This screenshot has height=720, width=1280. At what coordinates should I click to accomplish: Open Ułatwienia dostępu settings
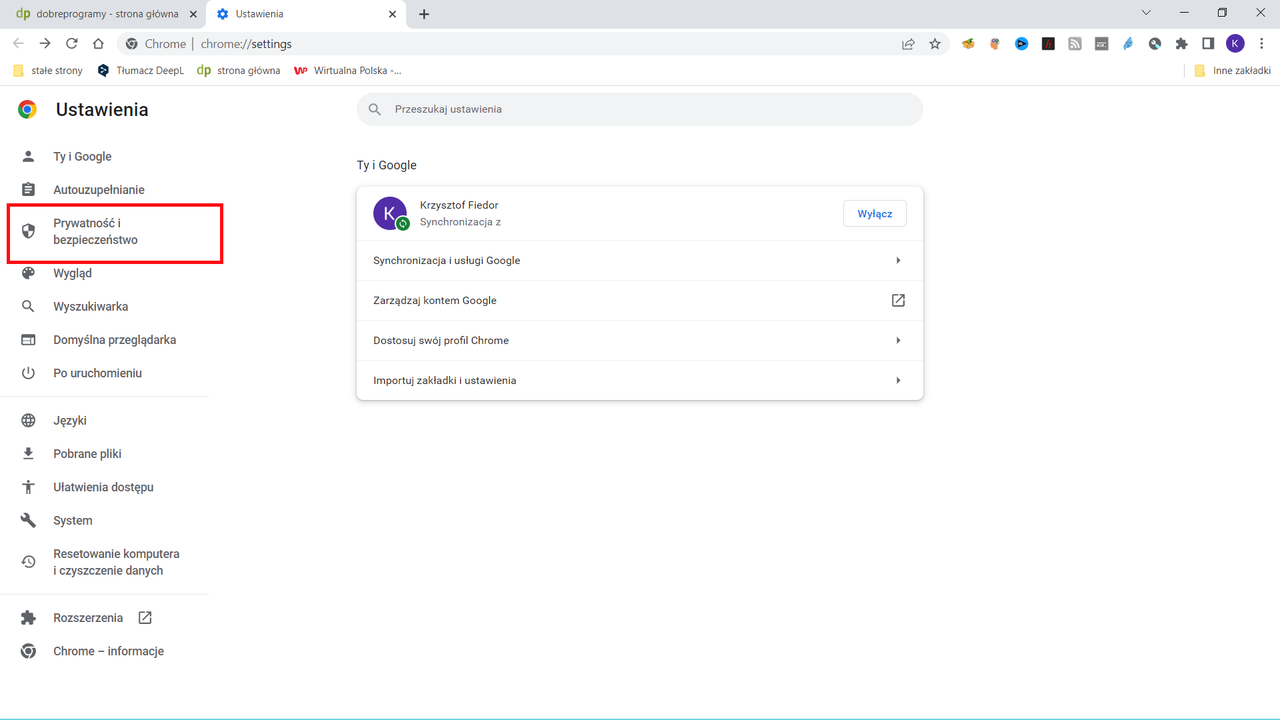pyautogui.click(x=103, y=487)
